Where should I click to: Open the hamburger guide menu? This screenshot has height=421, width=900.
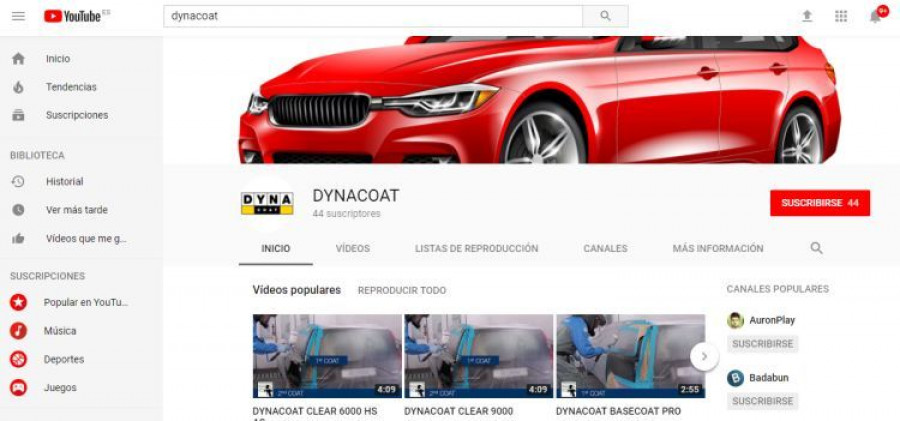[x=18, y=16]
